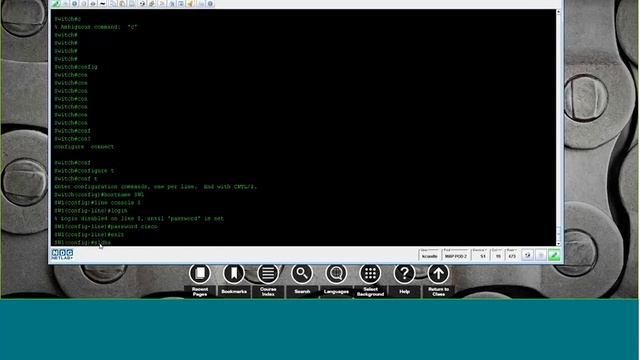
Task: Click the Row value in status bar
Action: coord(512,255)
